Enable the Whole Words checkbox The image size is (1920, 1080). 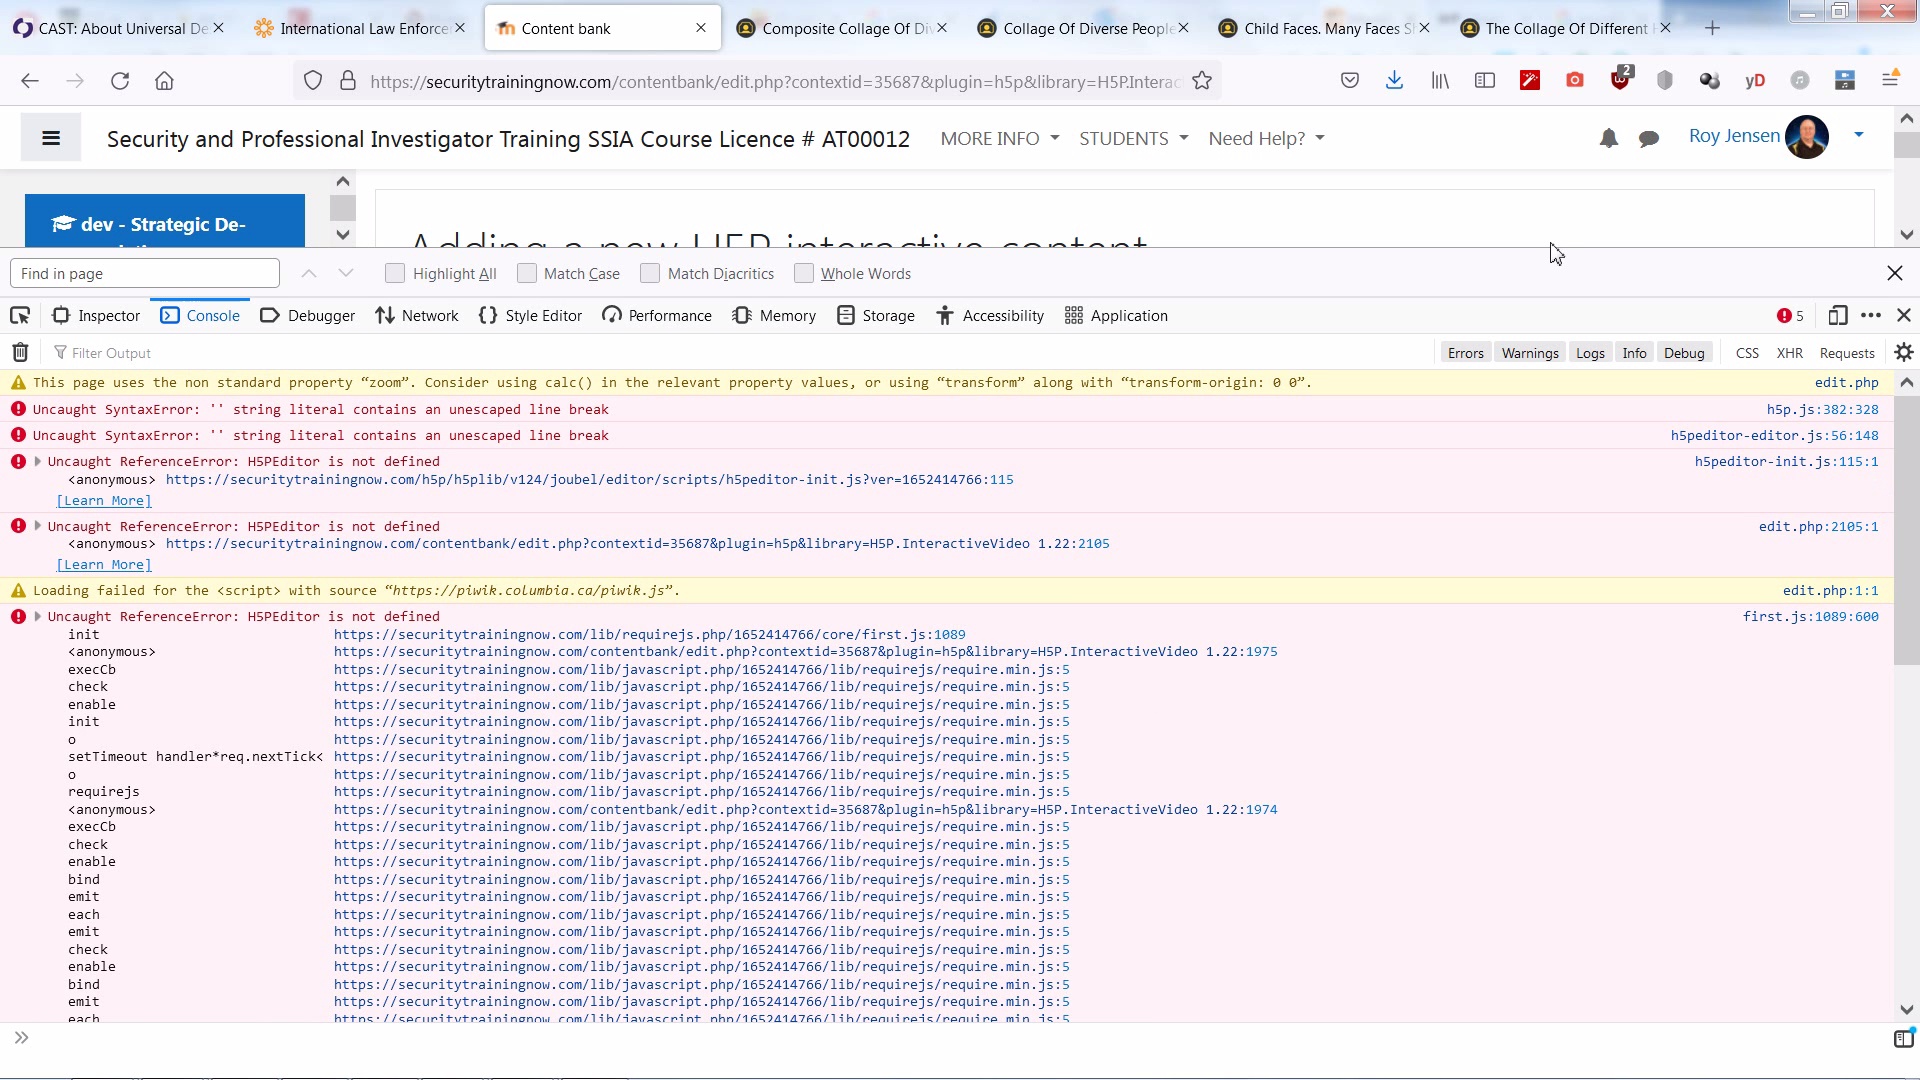click(803, 273)
